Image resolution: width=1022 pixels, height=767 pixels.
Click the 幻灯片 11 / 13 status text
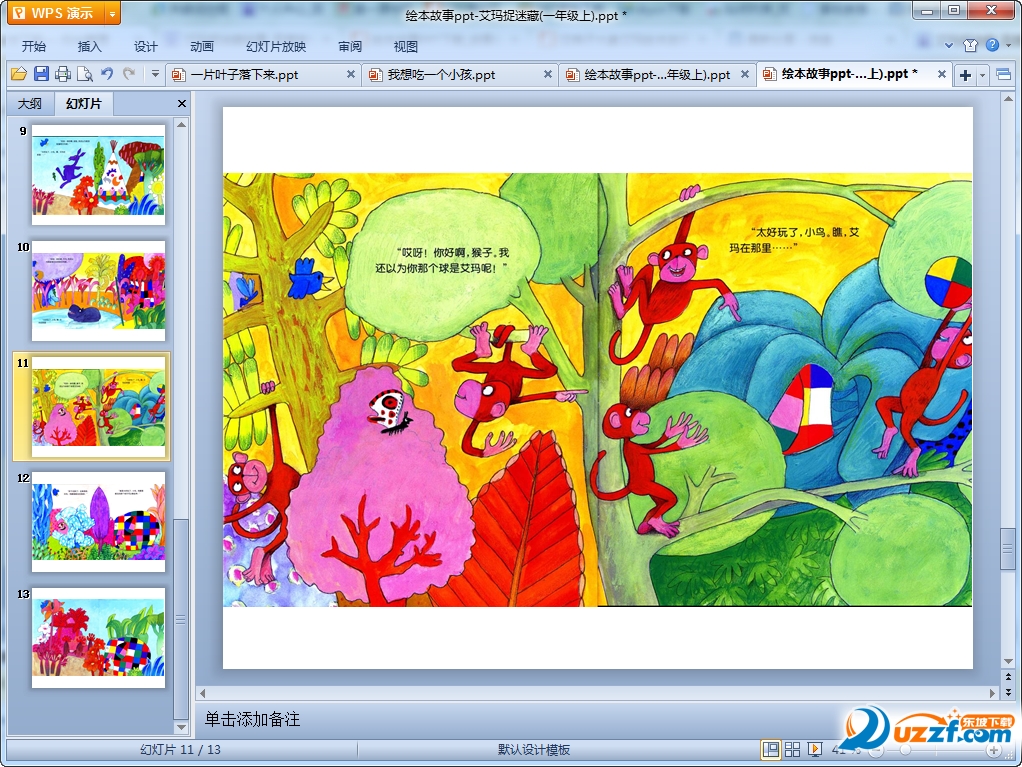point(181,750)
